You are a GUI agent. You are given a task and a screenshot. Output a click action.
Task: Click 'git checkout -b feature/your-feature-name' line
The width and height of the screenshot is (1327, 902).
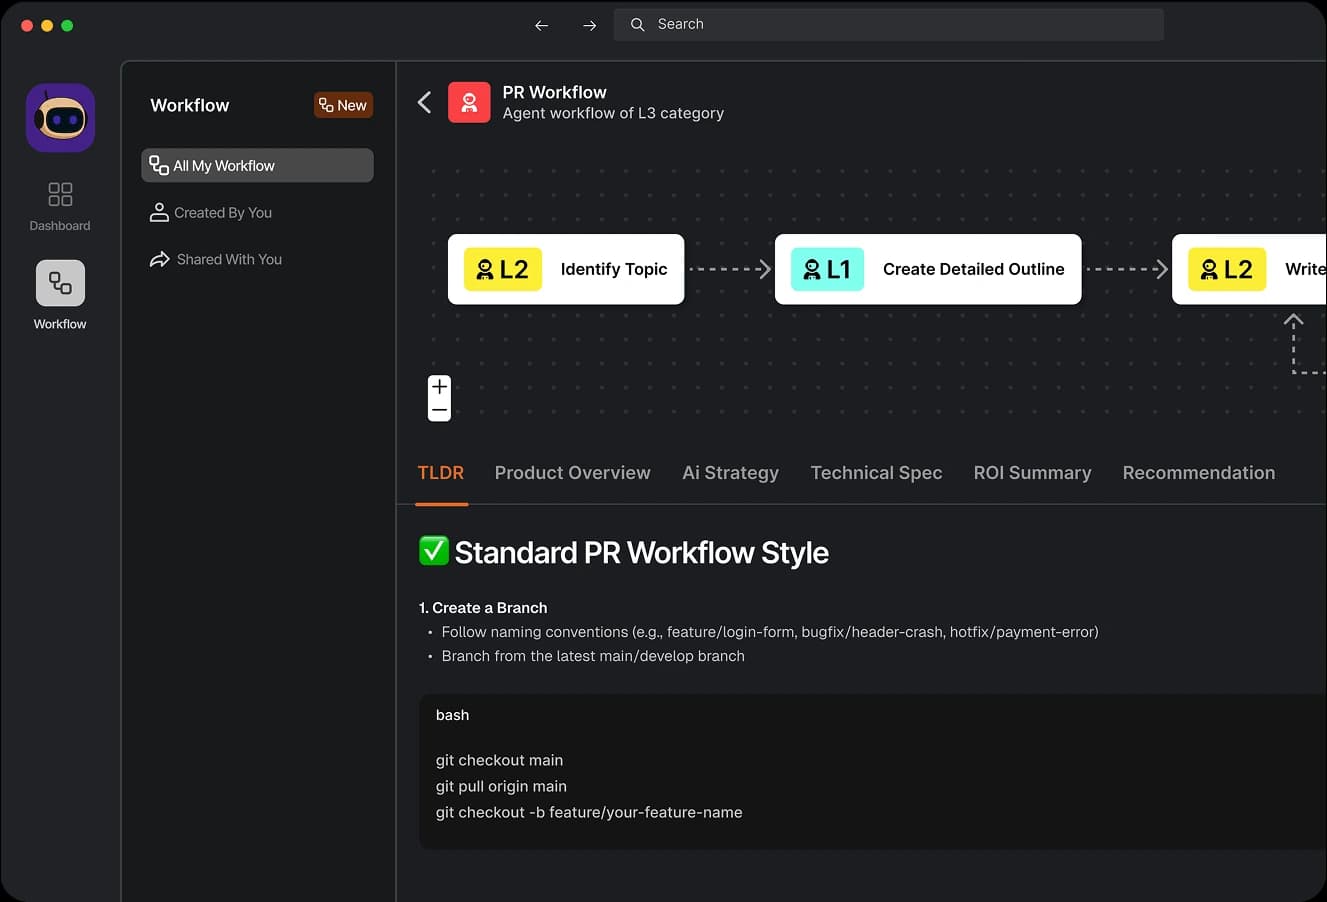(x=589, y=812)
